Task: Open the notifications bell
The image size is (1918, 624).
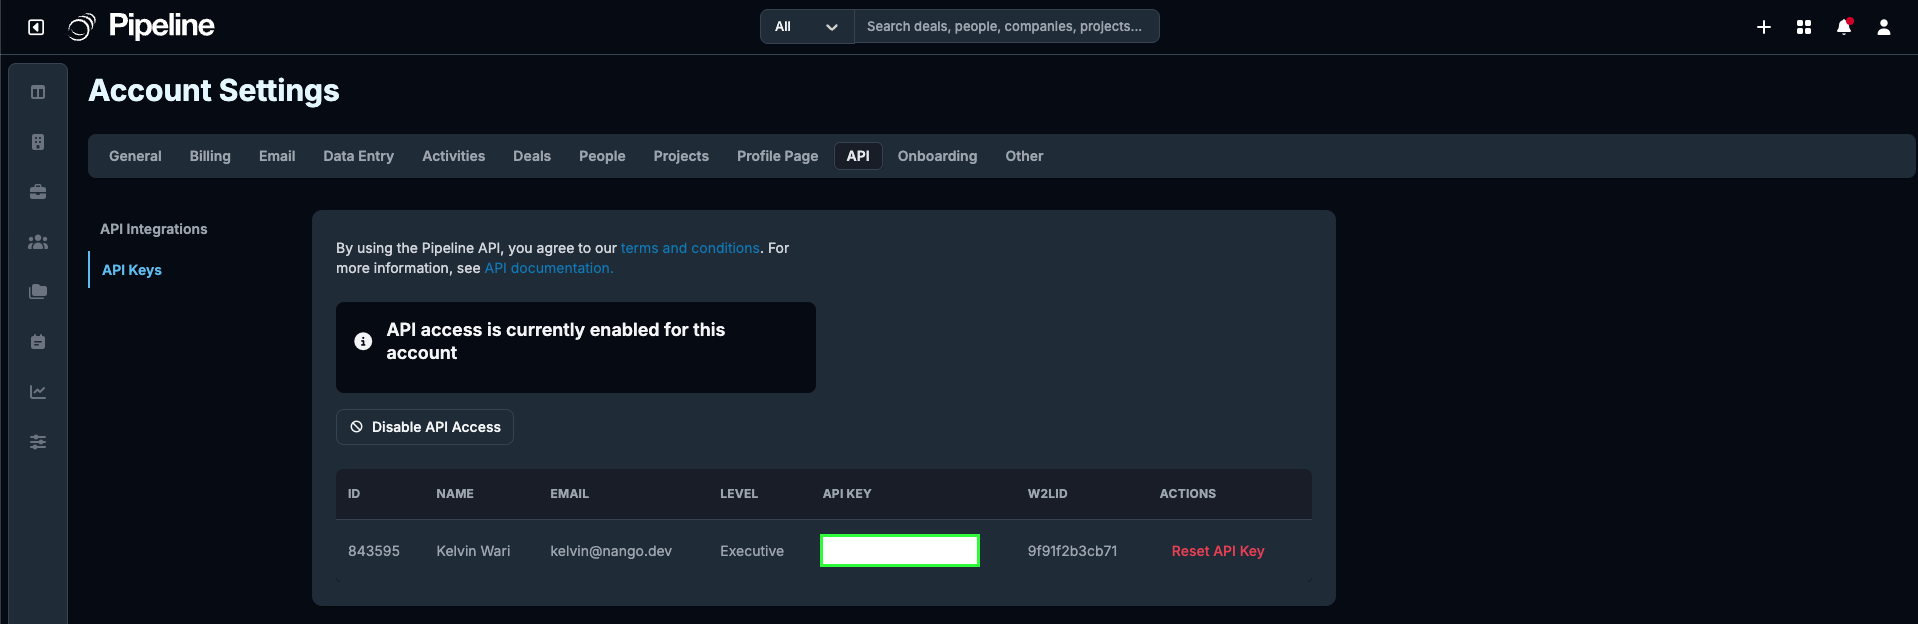Action: tap(1844, 27)
